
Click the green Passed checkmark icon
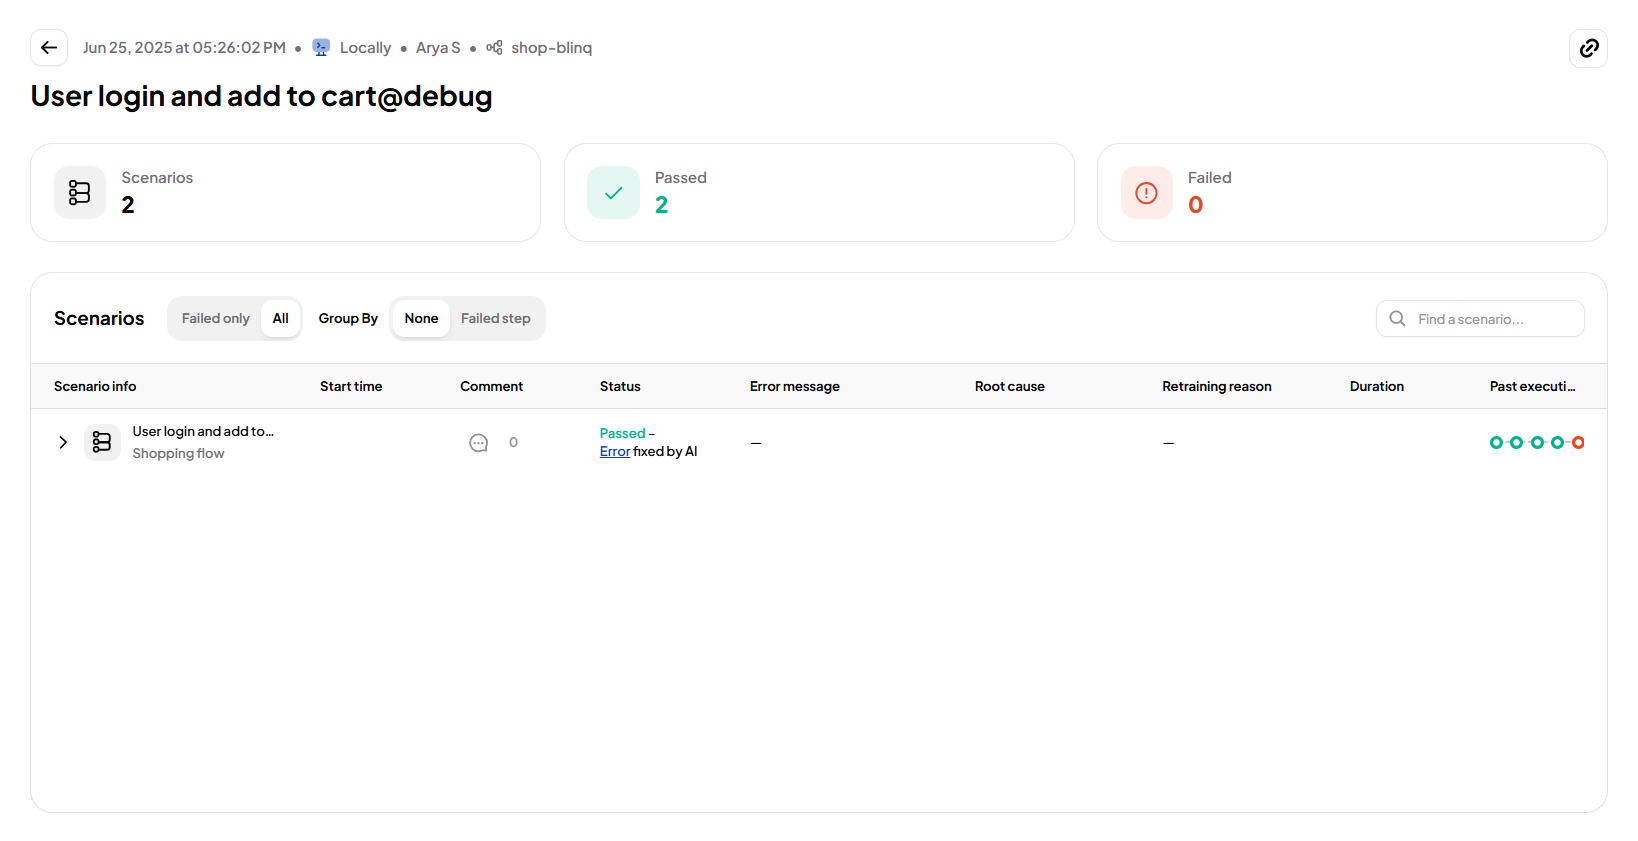tap(613, 192)
